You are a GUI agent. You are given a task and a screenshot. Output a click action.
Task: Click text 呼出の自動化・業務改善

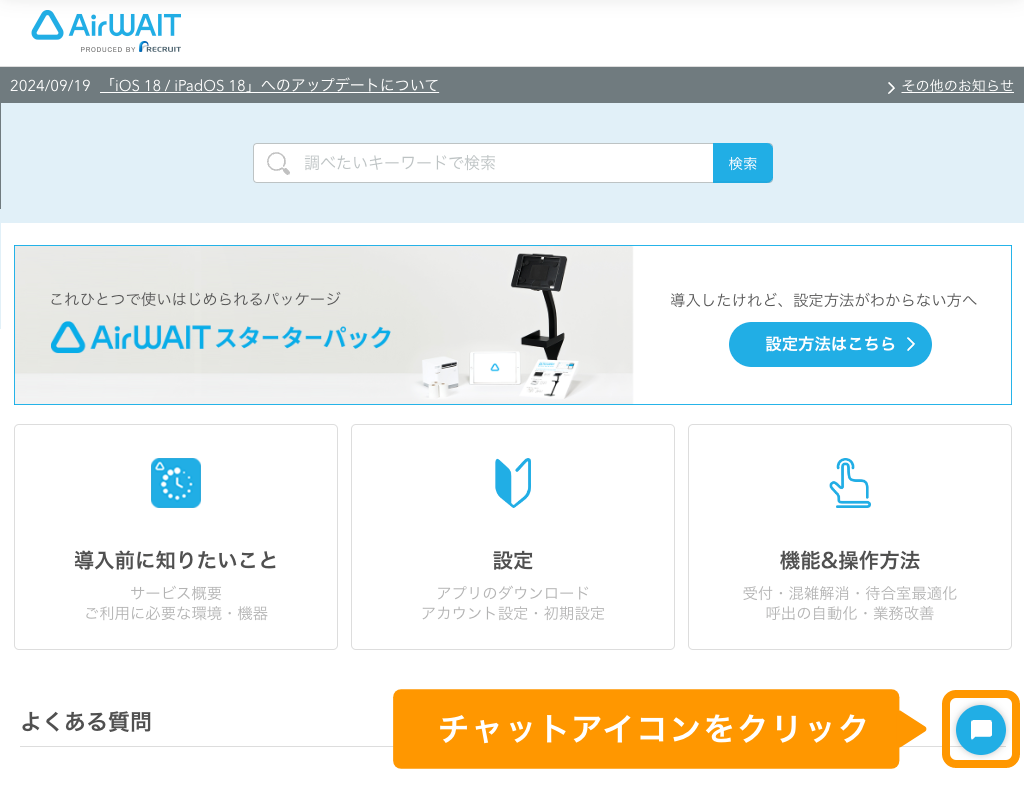click(850, 613)
